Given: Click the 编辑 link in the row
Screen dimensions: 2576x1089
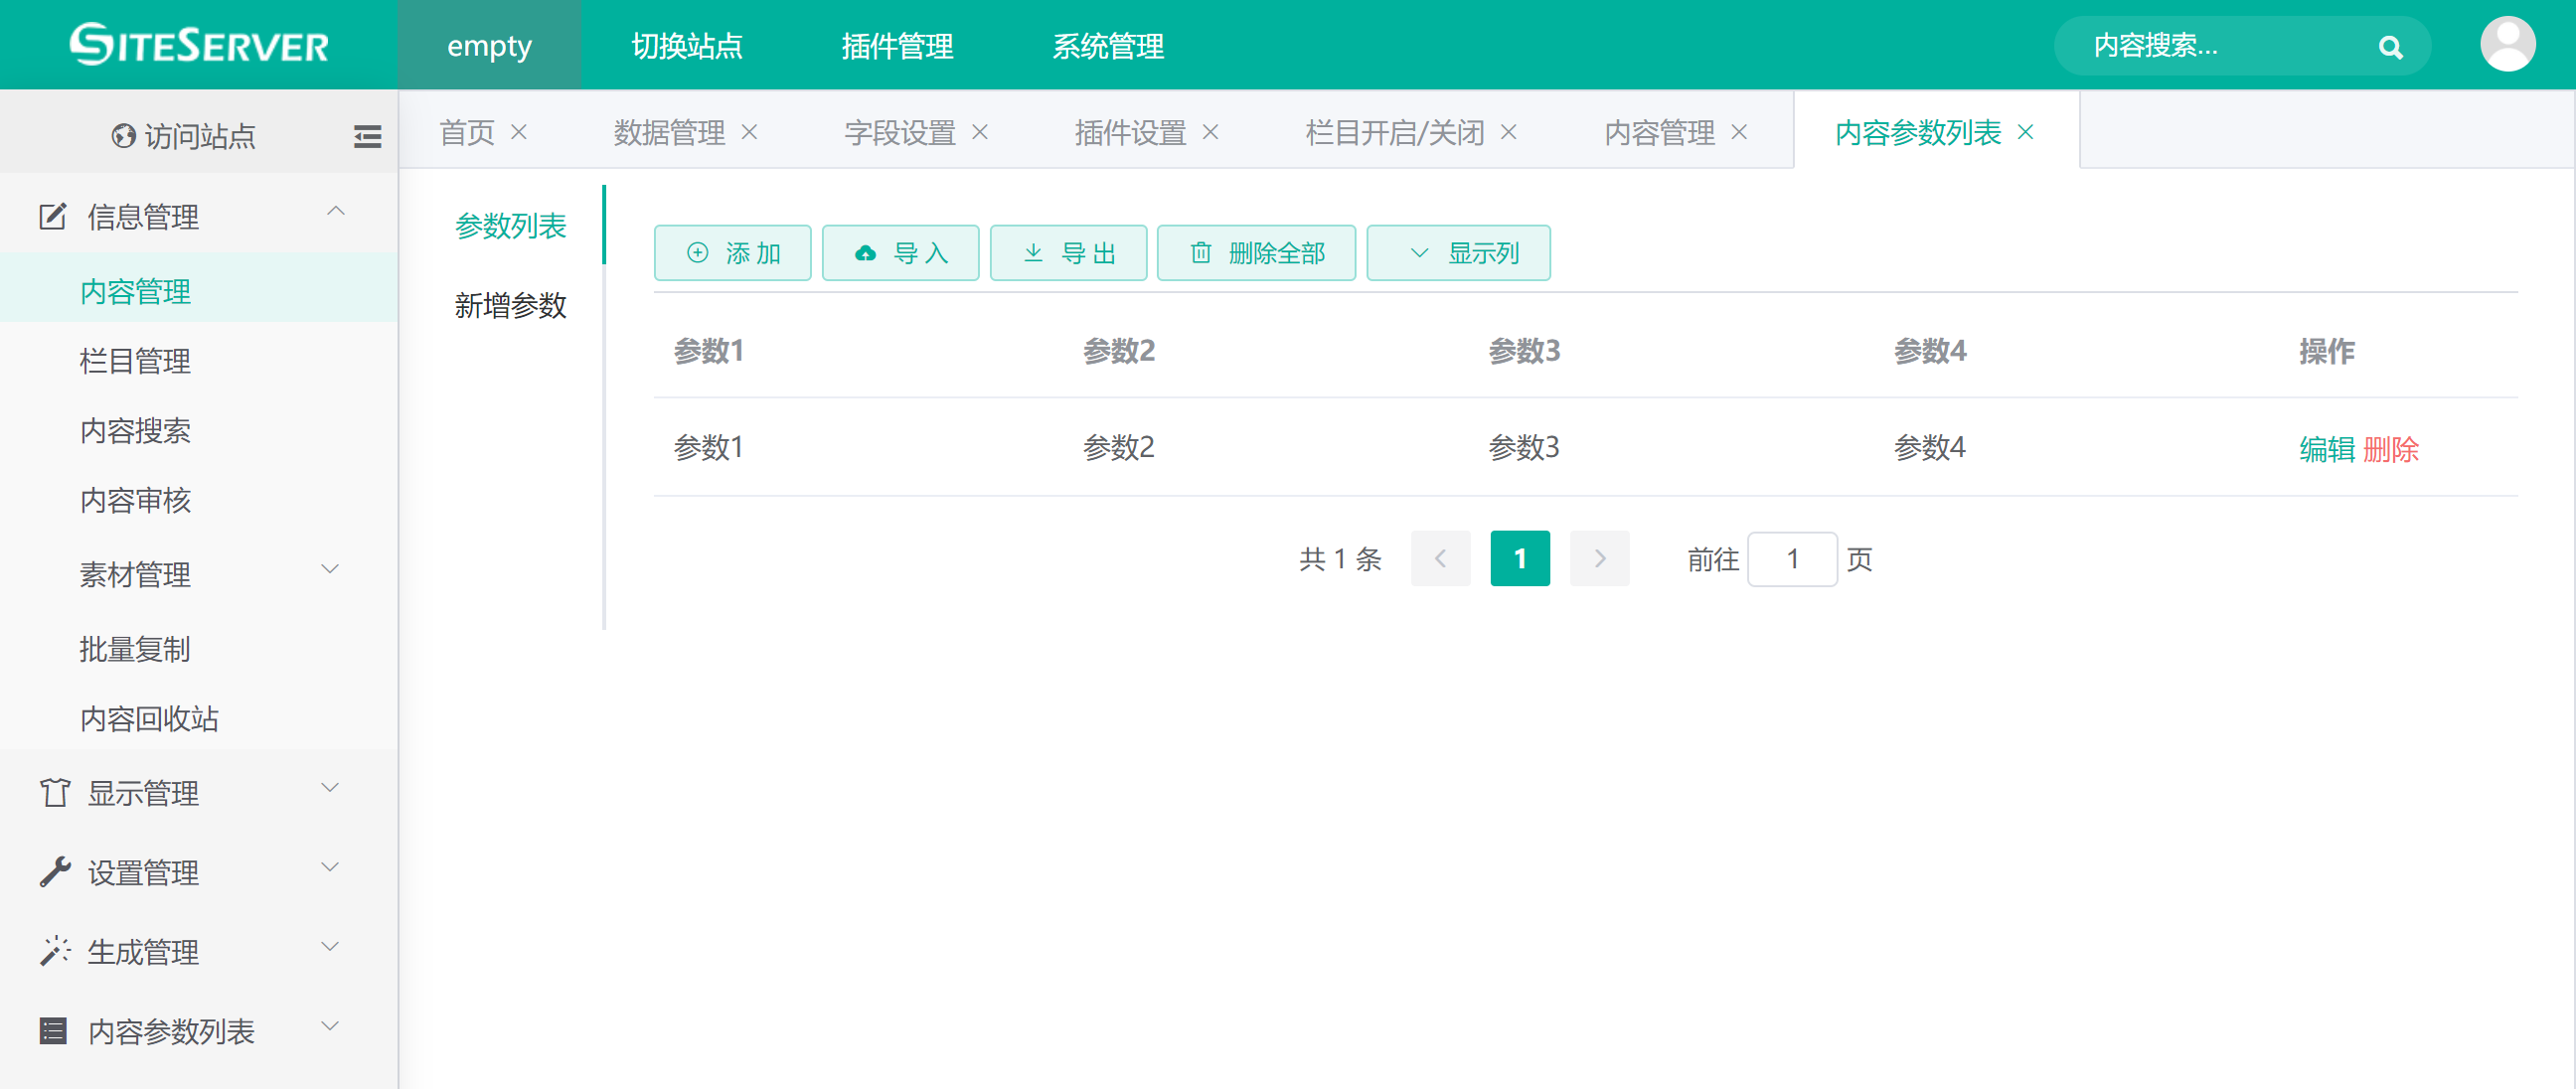Looking at the screenshot, I should [2326, 449].
